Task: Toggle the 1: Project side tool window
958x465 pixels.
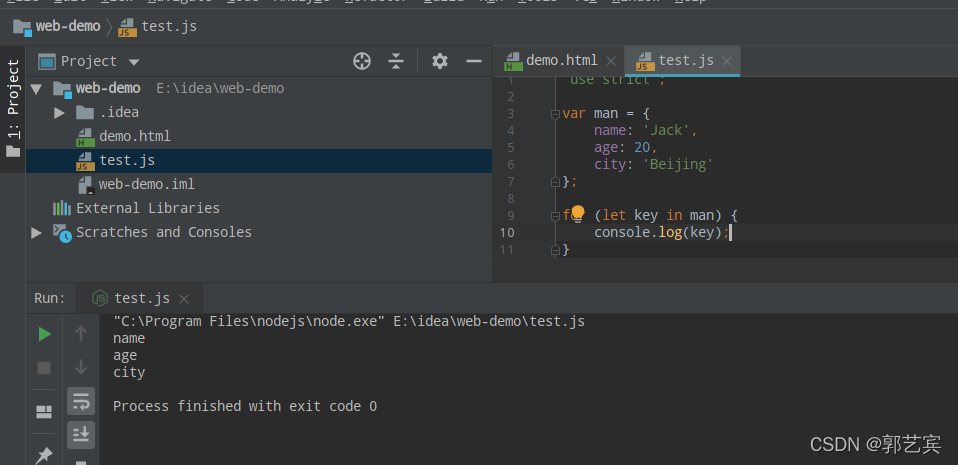Action: [13, 109]
